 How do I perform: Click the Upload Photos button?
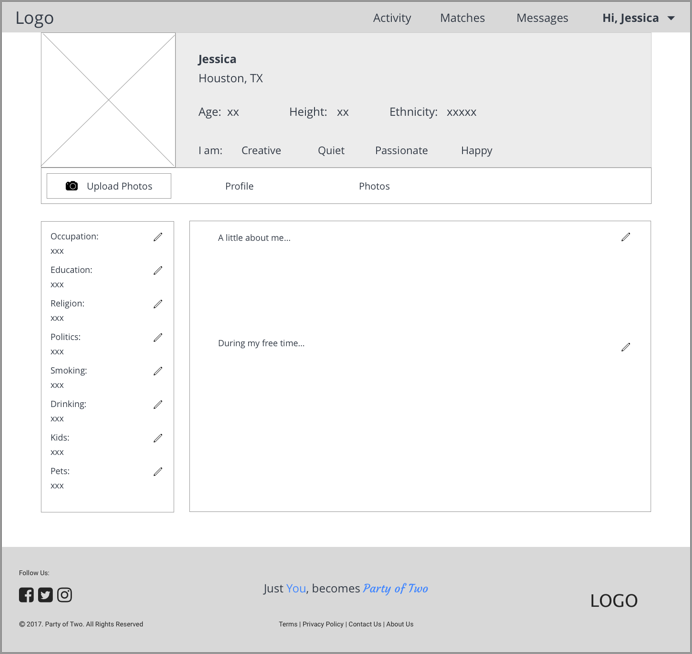[109, 186]
